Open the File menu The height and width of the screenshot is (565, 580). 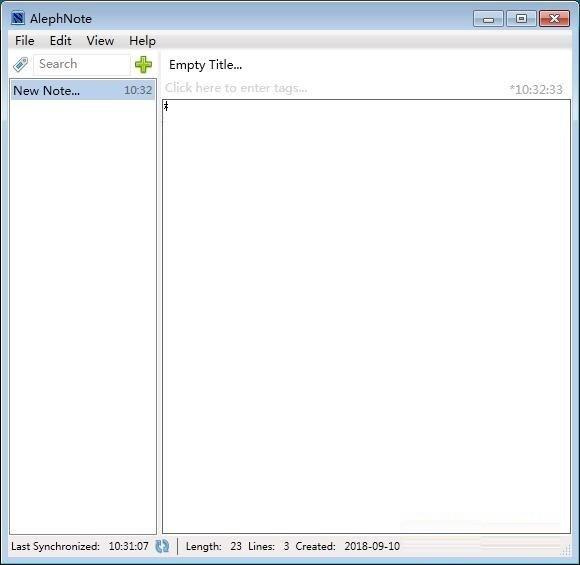(24, 41)
